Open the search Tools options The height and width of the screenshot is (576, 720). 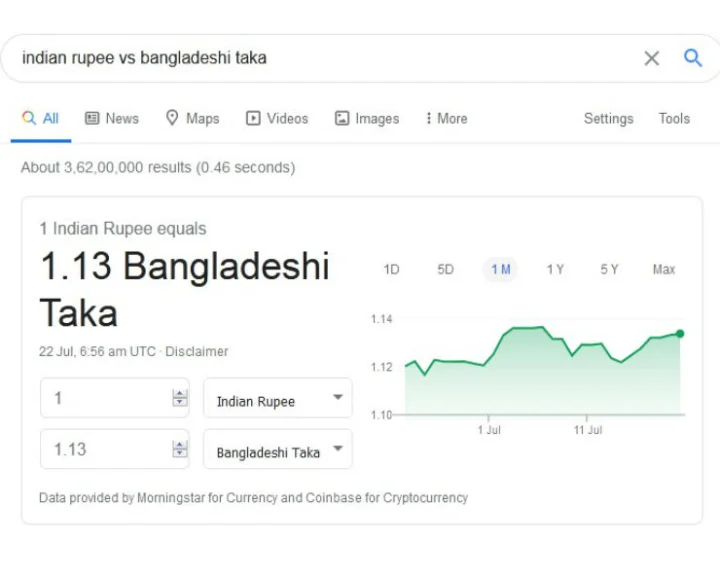click(x=674, y=118)
